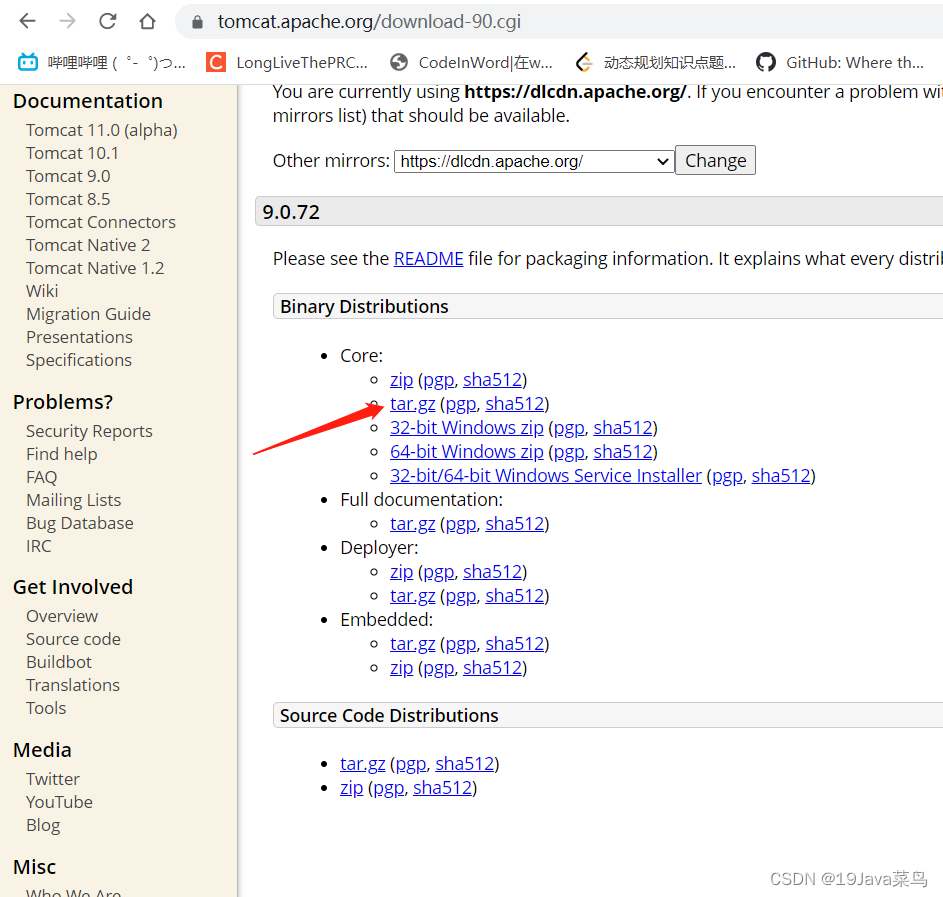Download the Embedded zip
The height and width of the screenshot is (897, 943).
401,668
